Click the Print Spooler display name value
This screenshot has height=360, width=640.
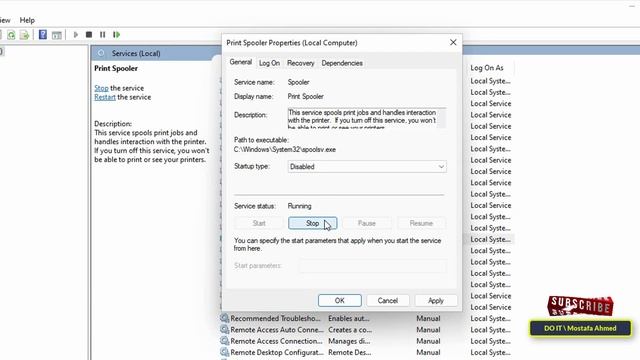click(x=306, y=96)
